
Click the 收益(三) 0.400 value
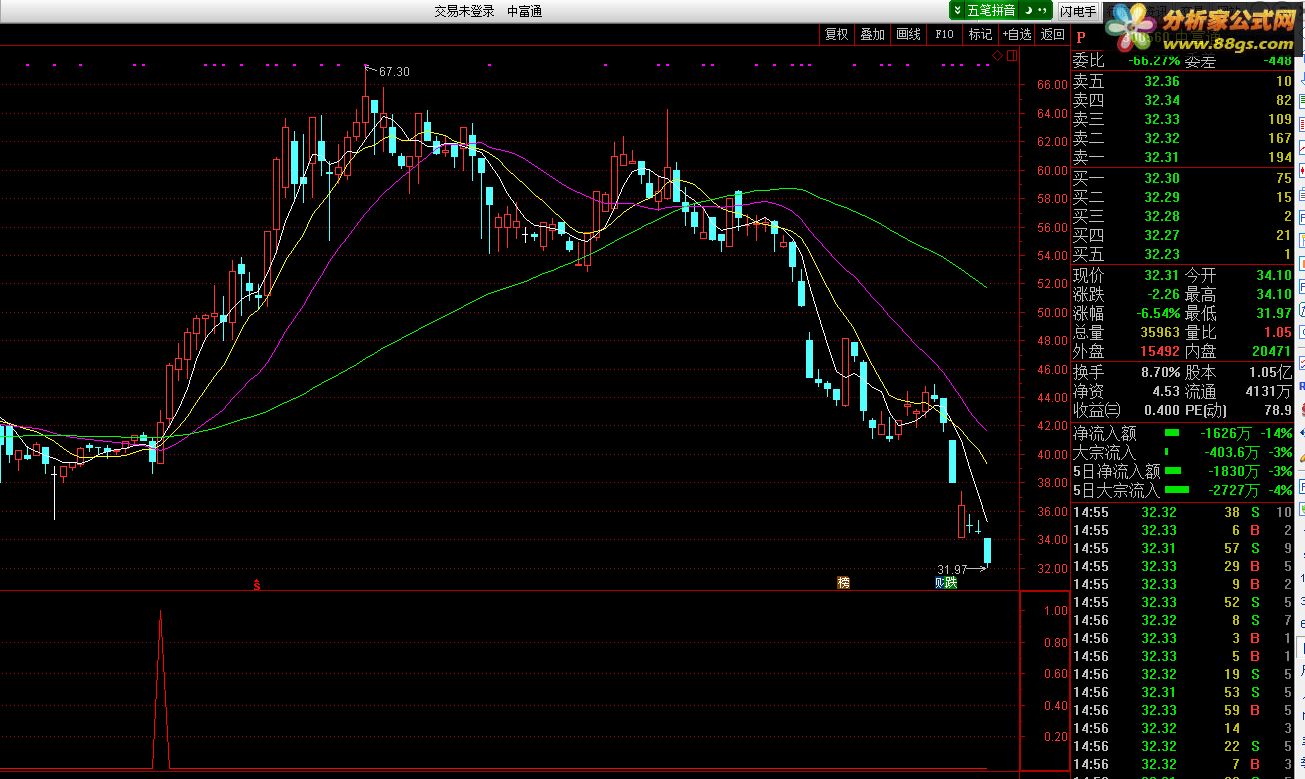pos(1161,410)
